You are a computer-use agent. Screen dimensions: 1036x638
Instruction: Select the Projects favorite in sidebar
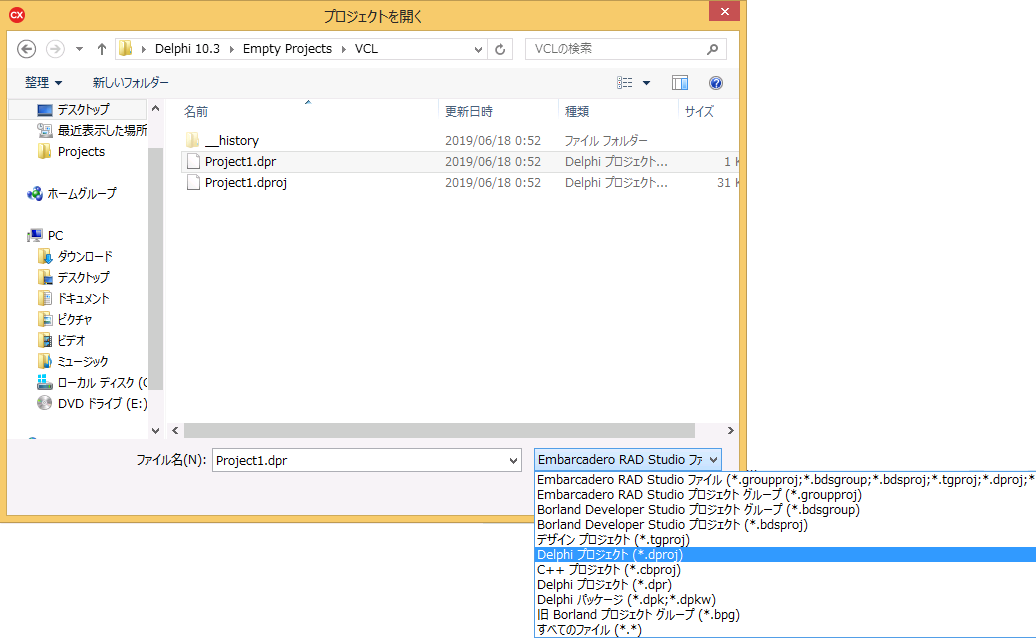point(79,151)
